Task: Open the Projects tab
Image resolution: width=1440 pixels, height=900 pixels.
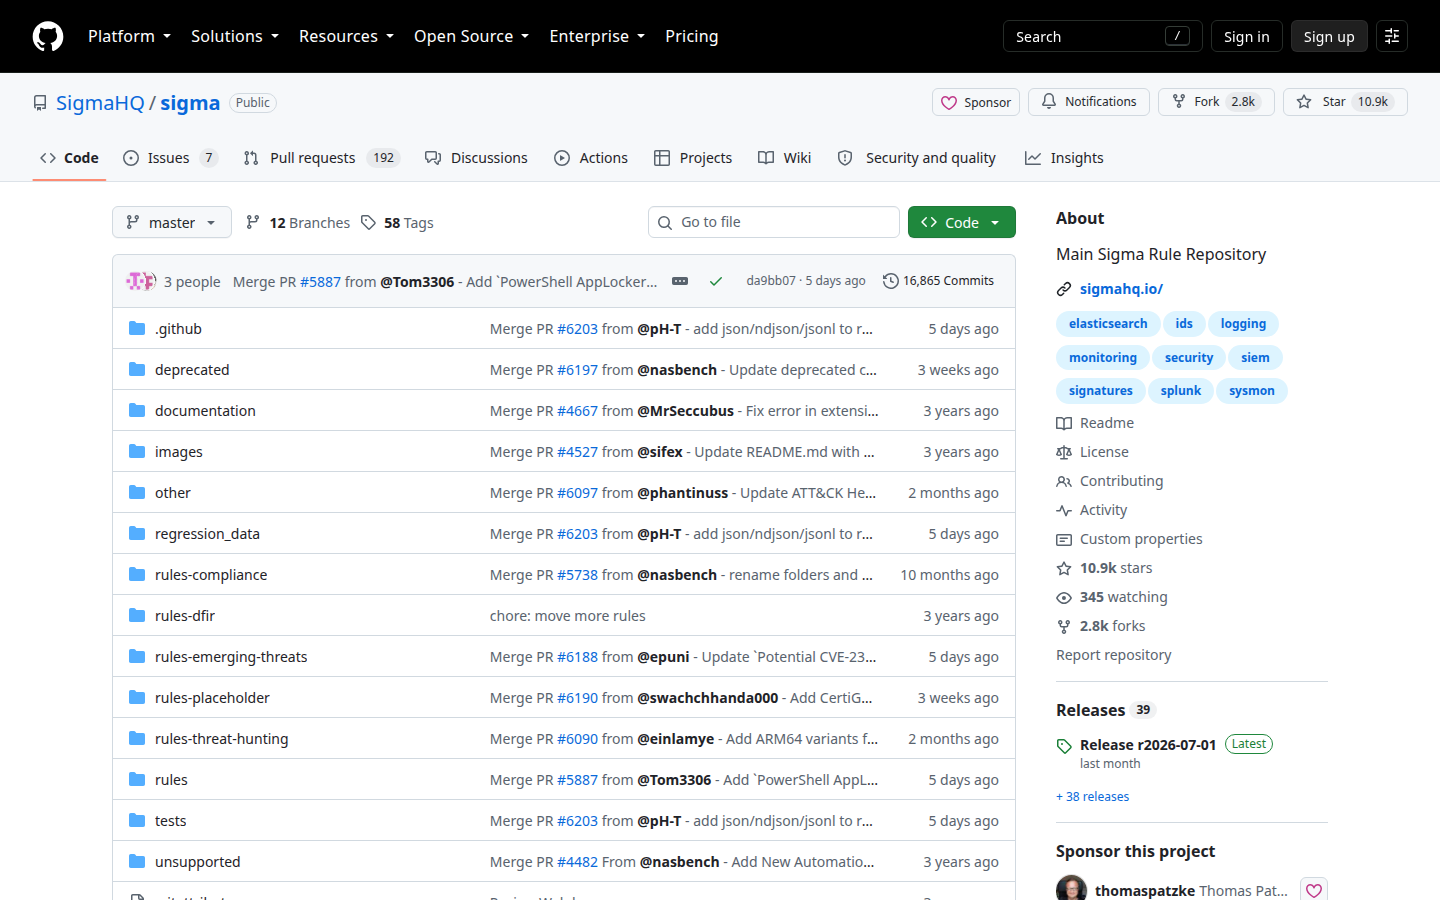Action: click(693, 158)
